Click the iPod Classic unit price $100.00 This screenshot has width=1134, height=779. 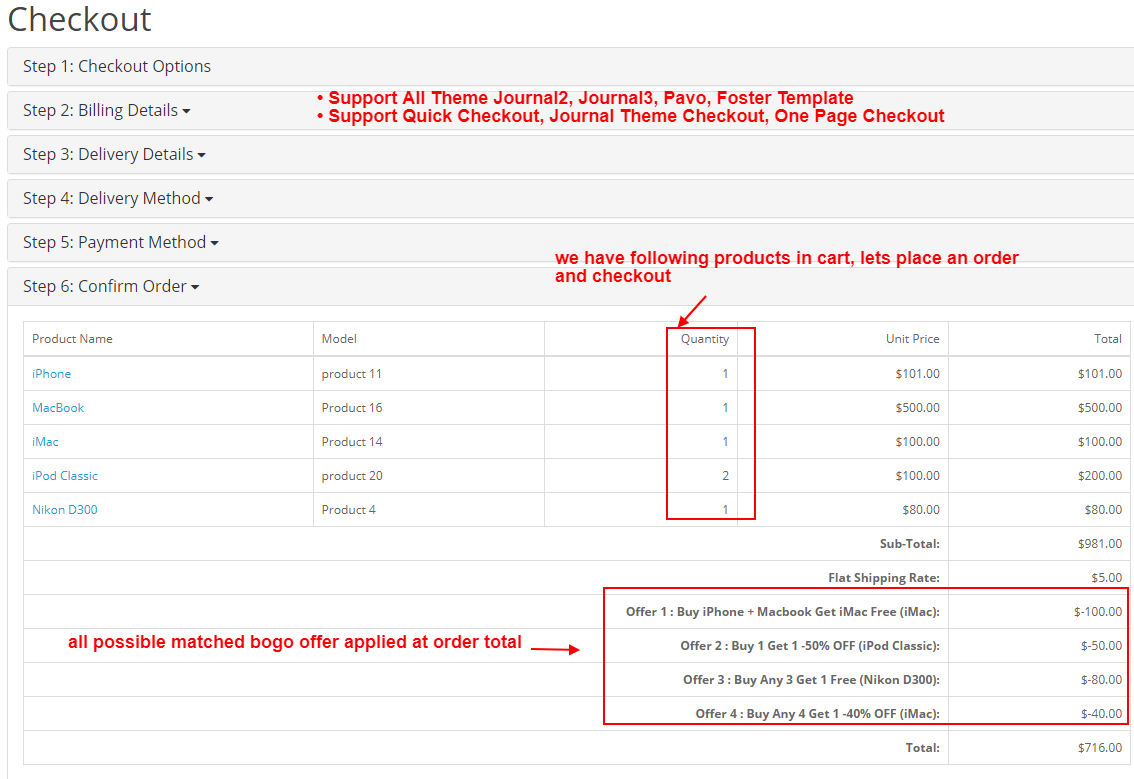[918, 476]
